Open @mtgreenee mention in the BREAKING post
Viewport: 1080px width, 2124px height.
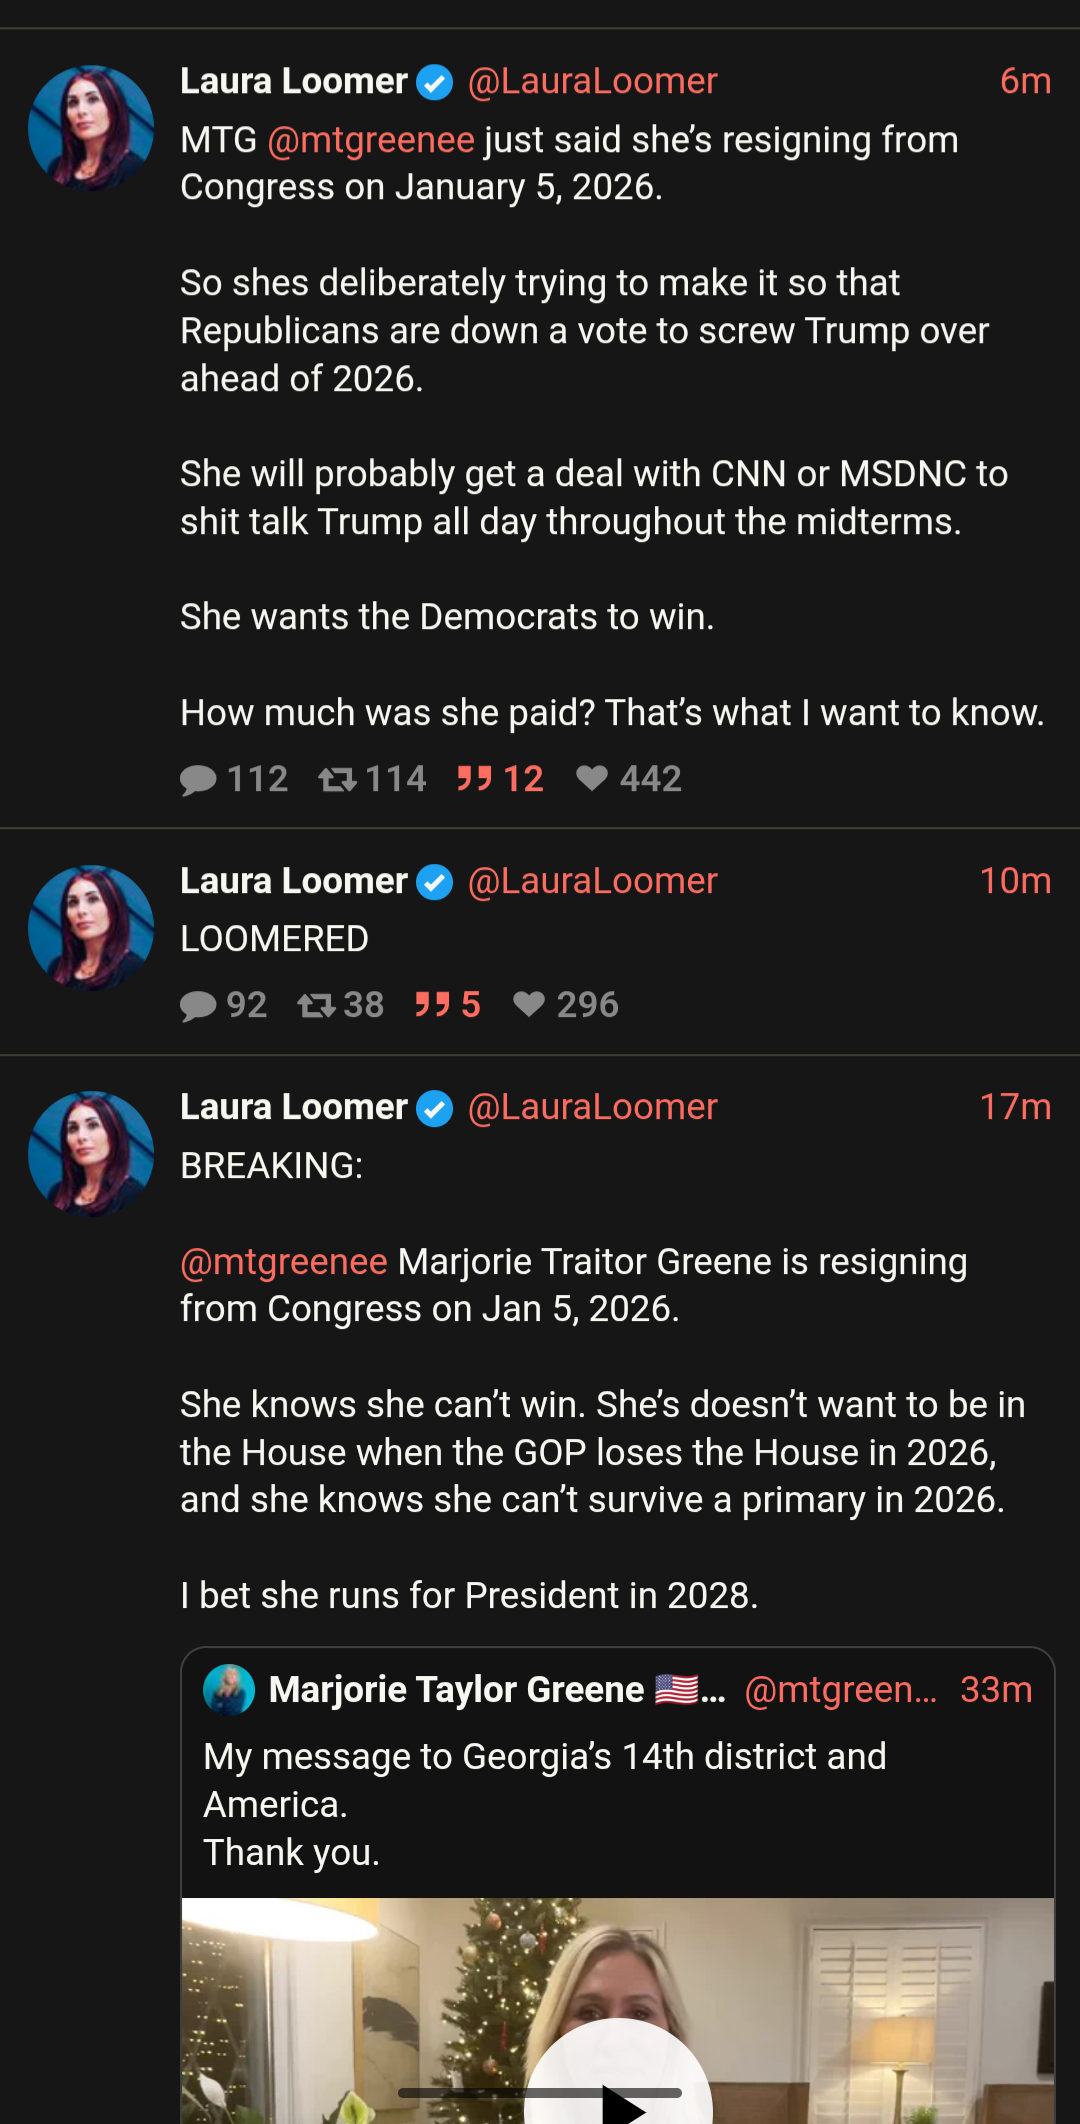pyautogui.click(x=284, y=1262)
